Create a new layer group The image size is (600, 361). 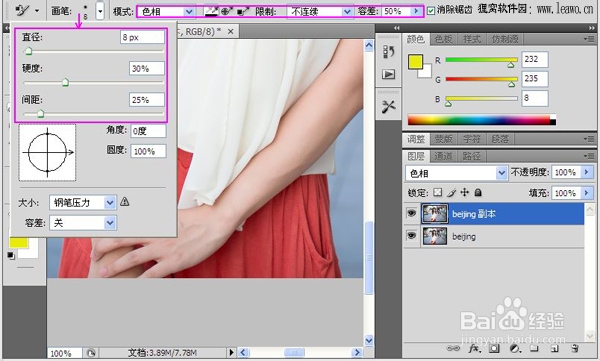coord(534,348)
